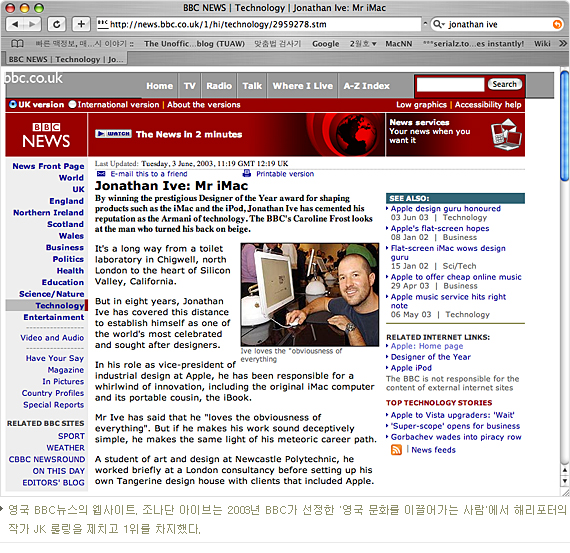
Task: Open the Talk tab
Action: pos(252,86)
